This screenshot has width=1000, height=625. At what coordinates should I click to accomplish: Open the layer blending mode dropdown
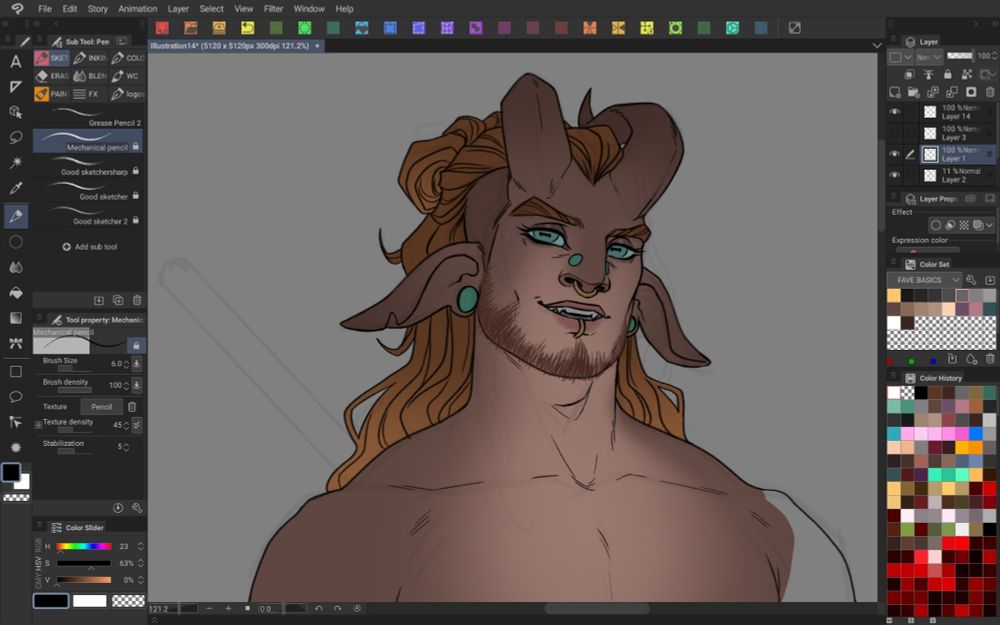(x=929, y=57)
